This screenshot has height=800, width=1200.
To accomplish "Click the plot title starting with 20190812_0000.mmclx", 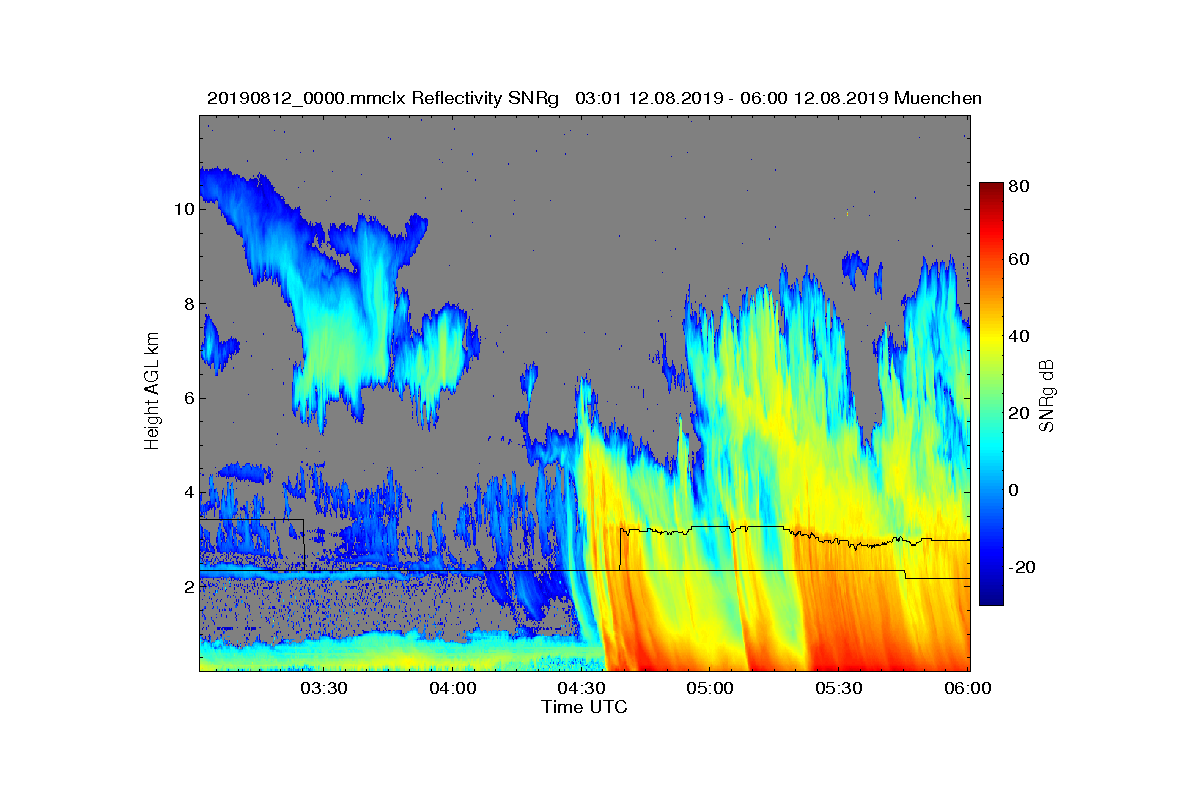I will pyautogui.click(x=594, y=98).
